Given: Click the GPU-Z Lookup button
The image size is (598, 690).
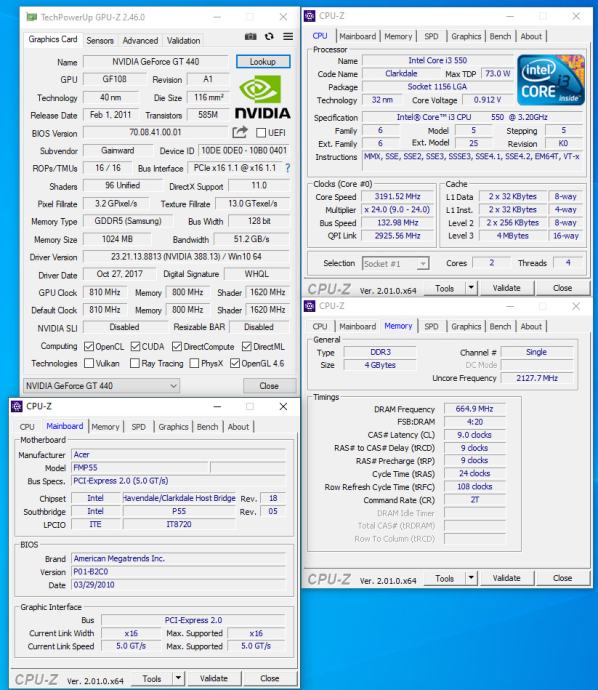Looking at the screenshot, I should pyautogui.click(x=263, y=62).
